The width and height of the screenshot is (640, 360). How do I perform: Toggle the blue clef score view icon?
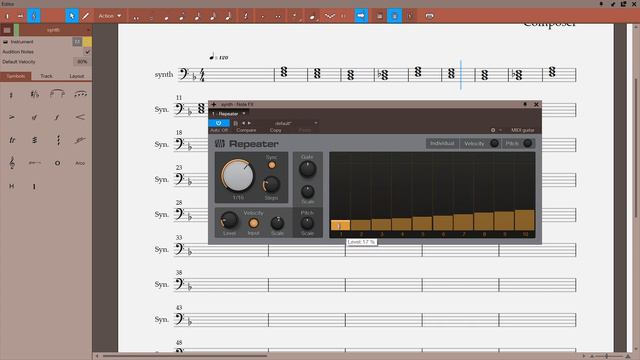point(34,16)
